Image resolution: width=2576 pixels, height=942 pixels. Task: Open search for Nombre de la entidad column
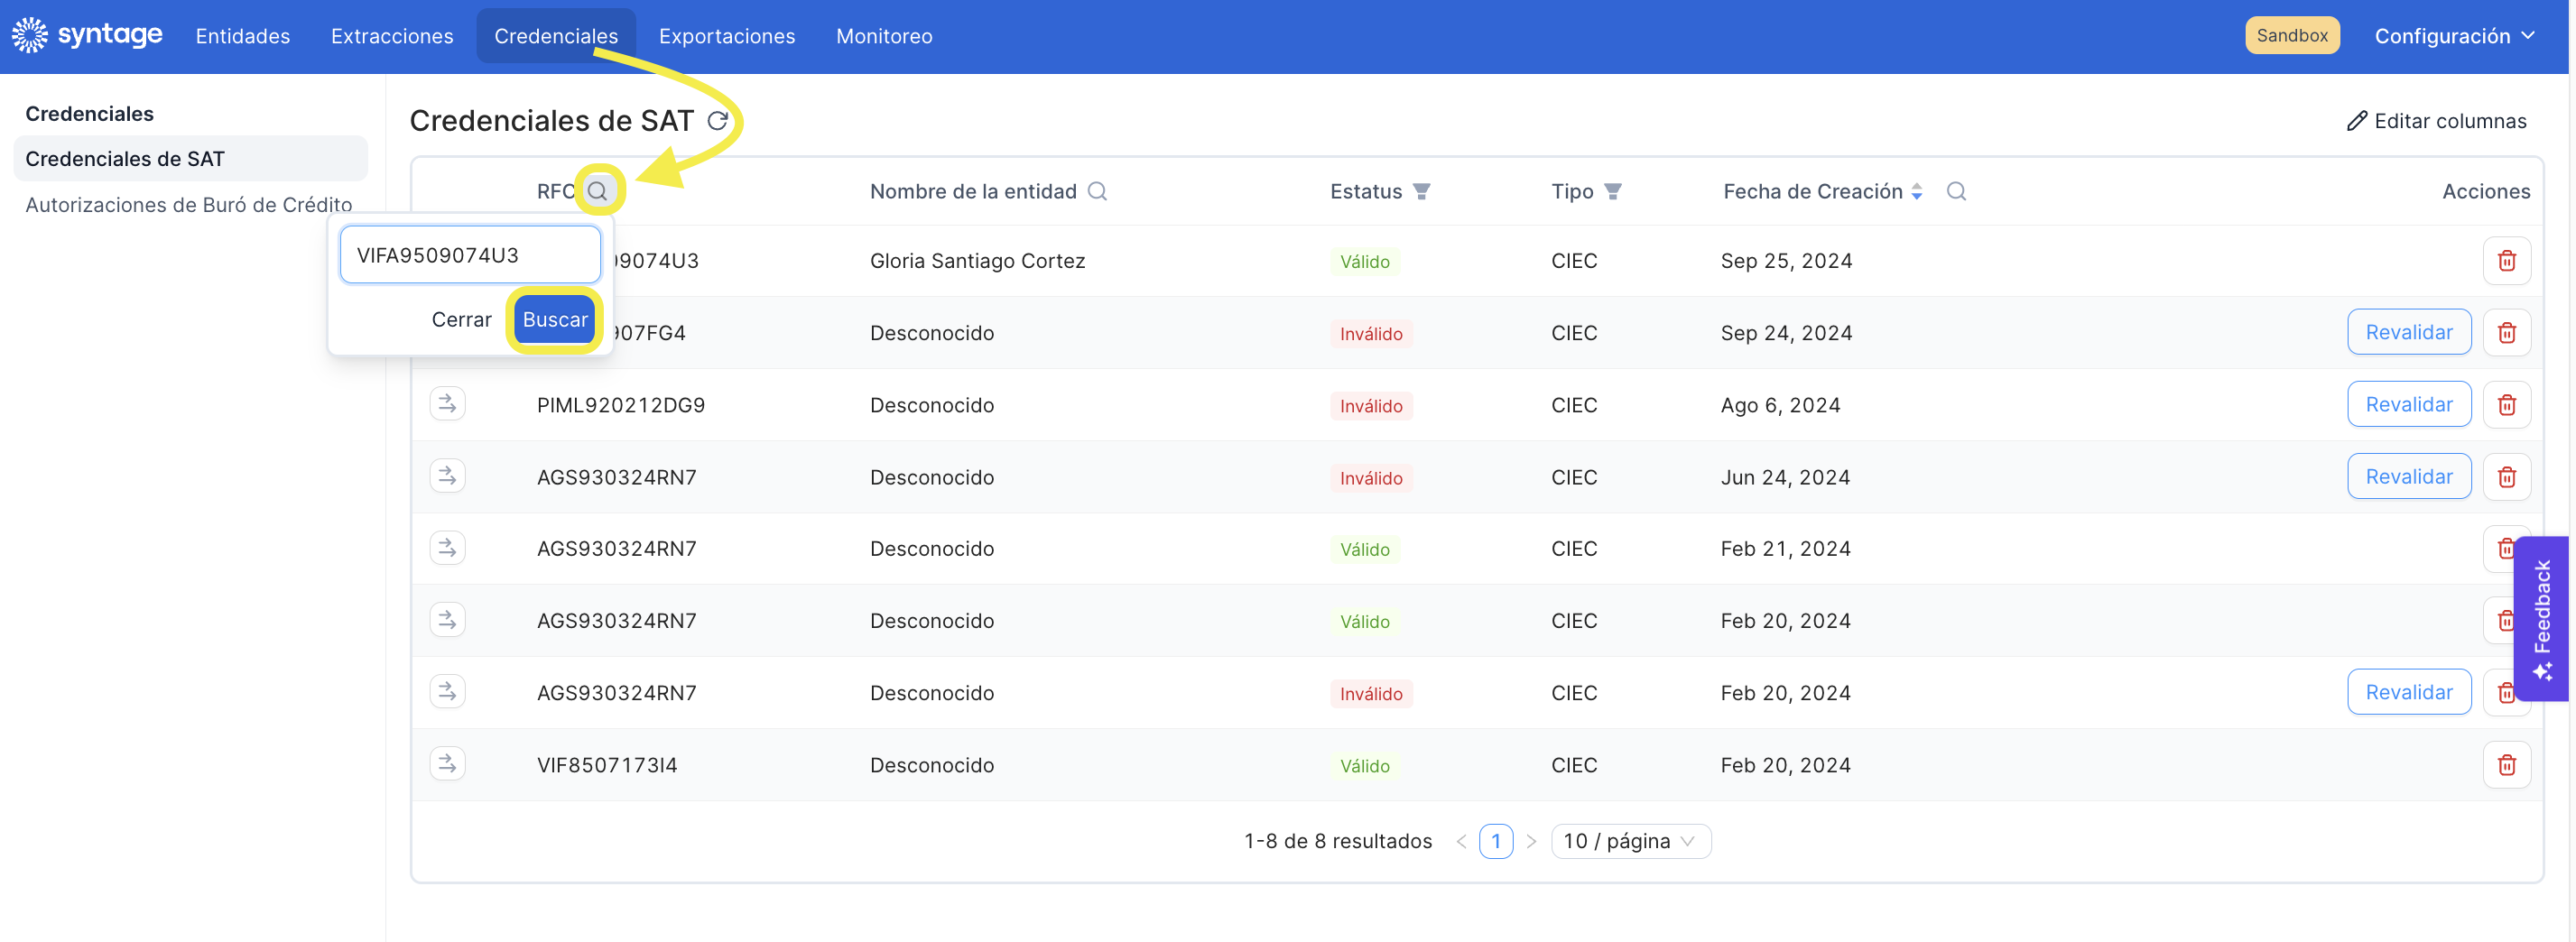(x=1097, y=191)
